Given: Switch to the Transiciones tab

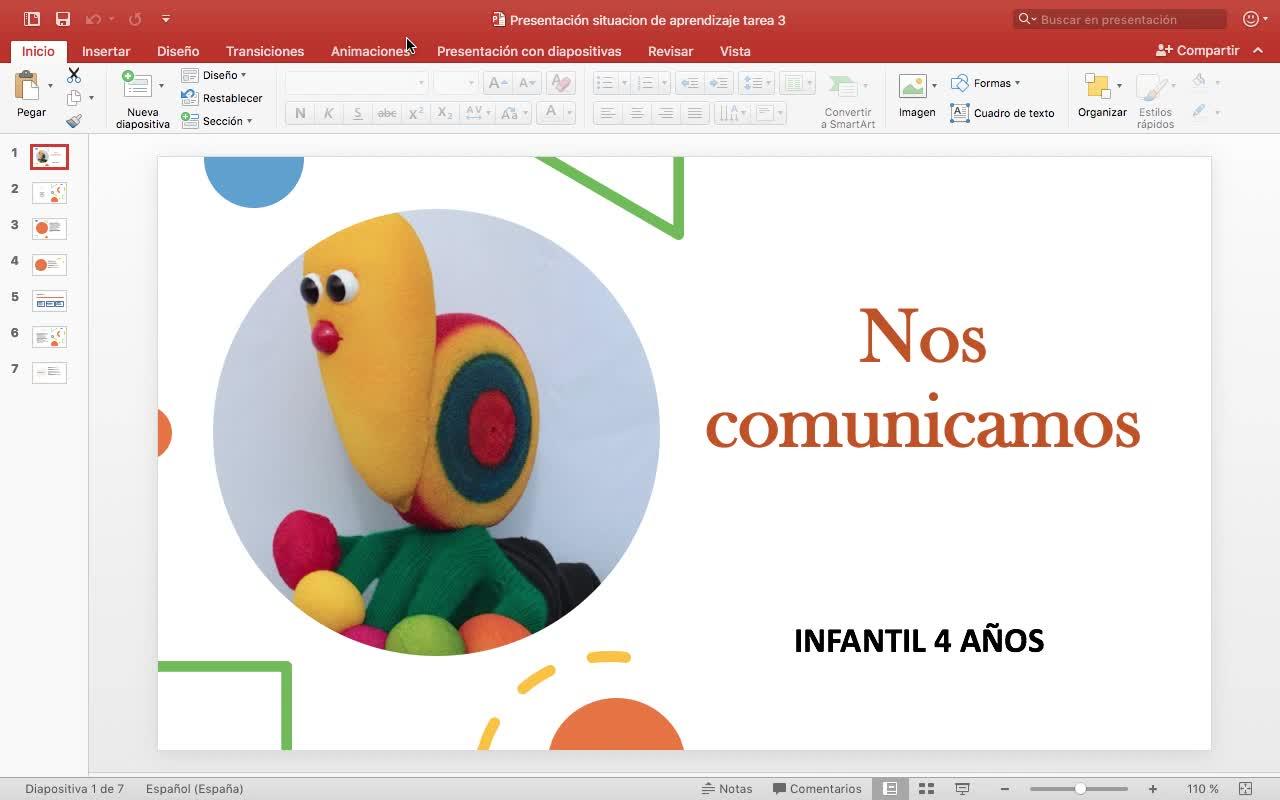Looking at the screenshot, I should click(264, 51).
